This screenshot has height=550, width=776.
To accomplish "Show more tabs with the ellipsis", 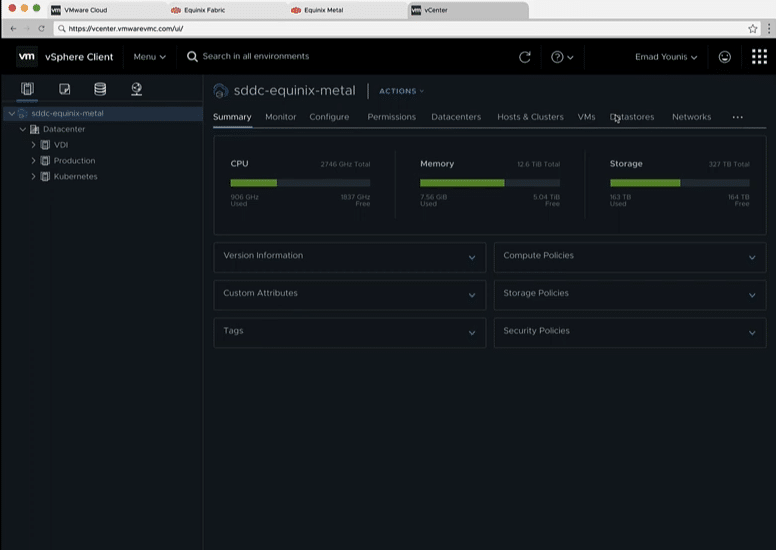I will tap(737, 117).
